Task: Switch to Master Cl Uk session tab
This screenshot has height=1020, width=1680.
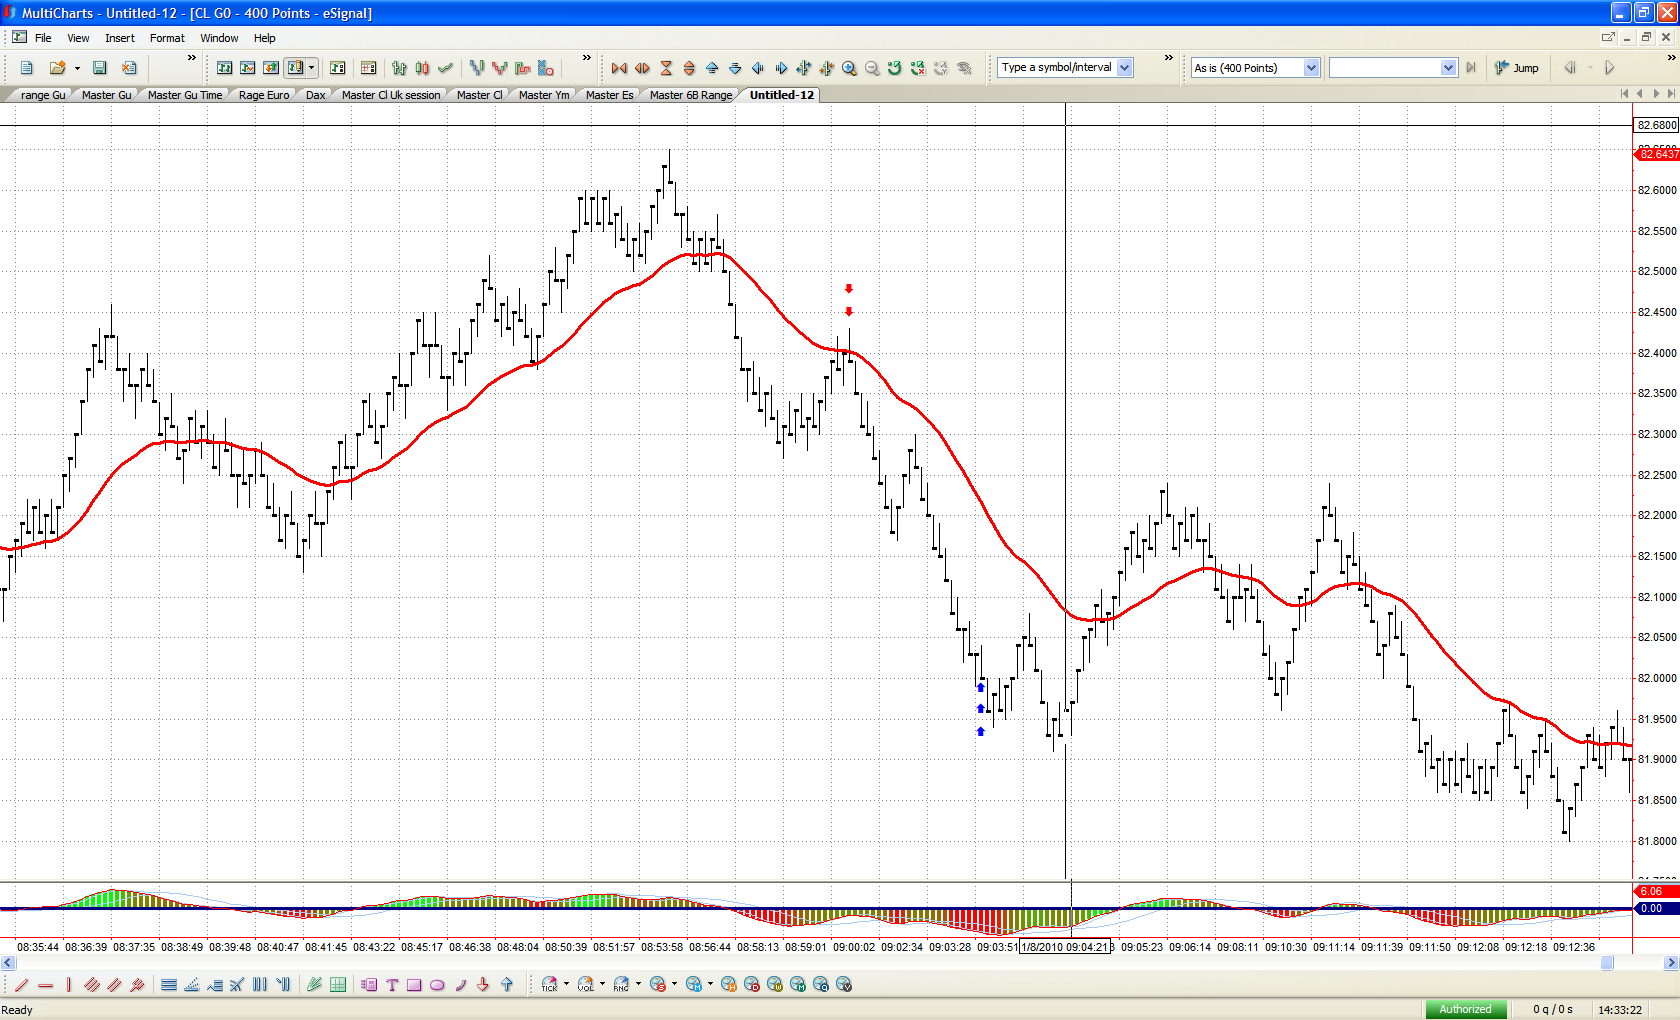Action: (x=391, y=95)
